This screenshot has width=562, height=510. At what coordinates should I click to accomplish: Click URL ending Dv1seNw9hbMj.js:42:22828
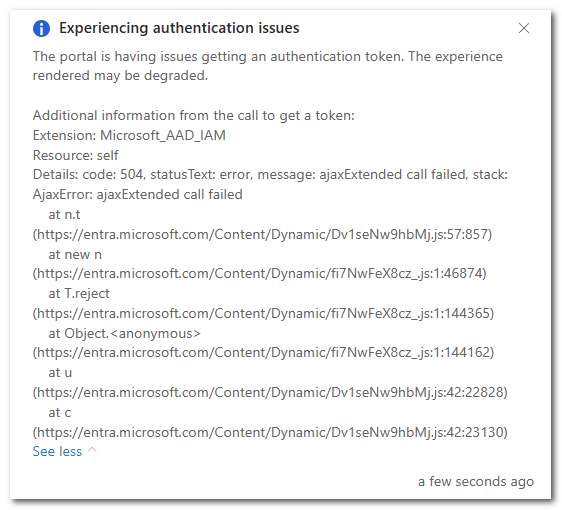270,392
